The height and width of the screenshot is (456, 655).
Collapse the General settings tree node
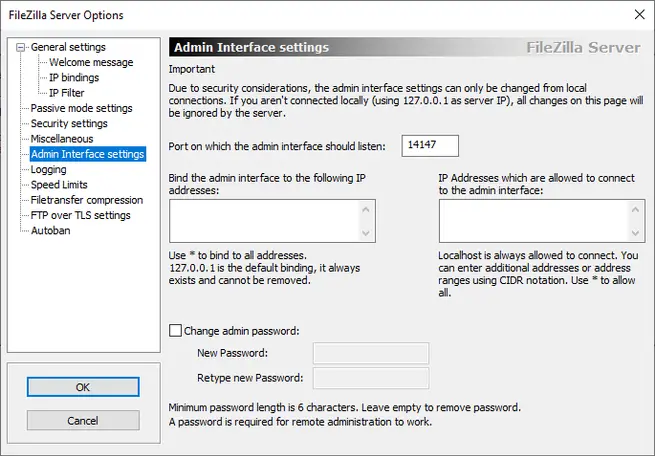[22, 47]
